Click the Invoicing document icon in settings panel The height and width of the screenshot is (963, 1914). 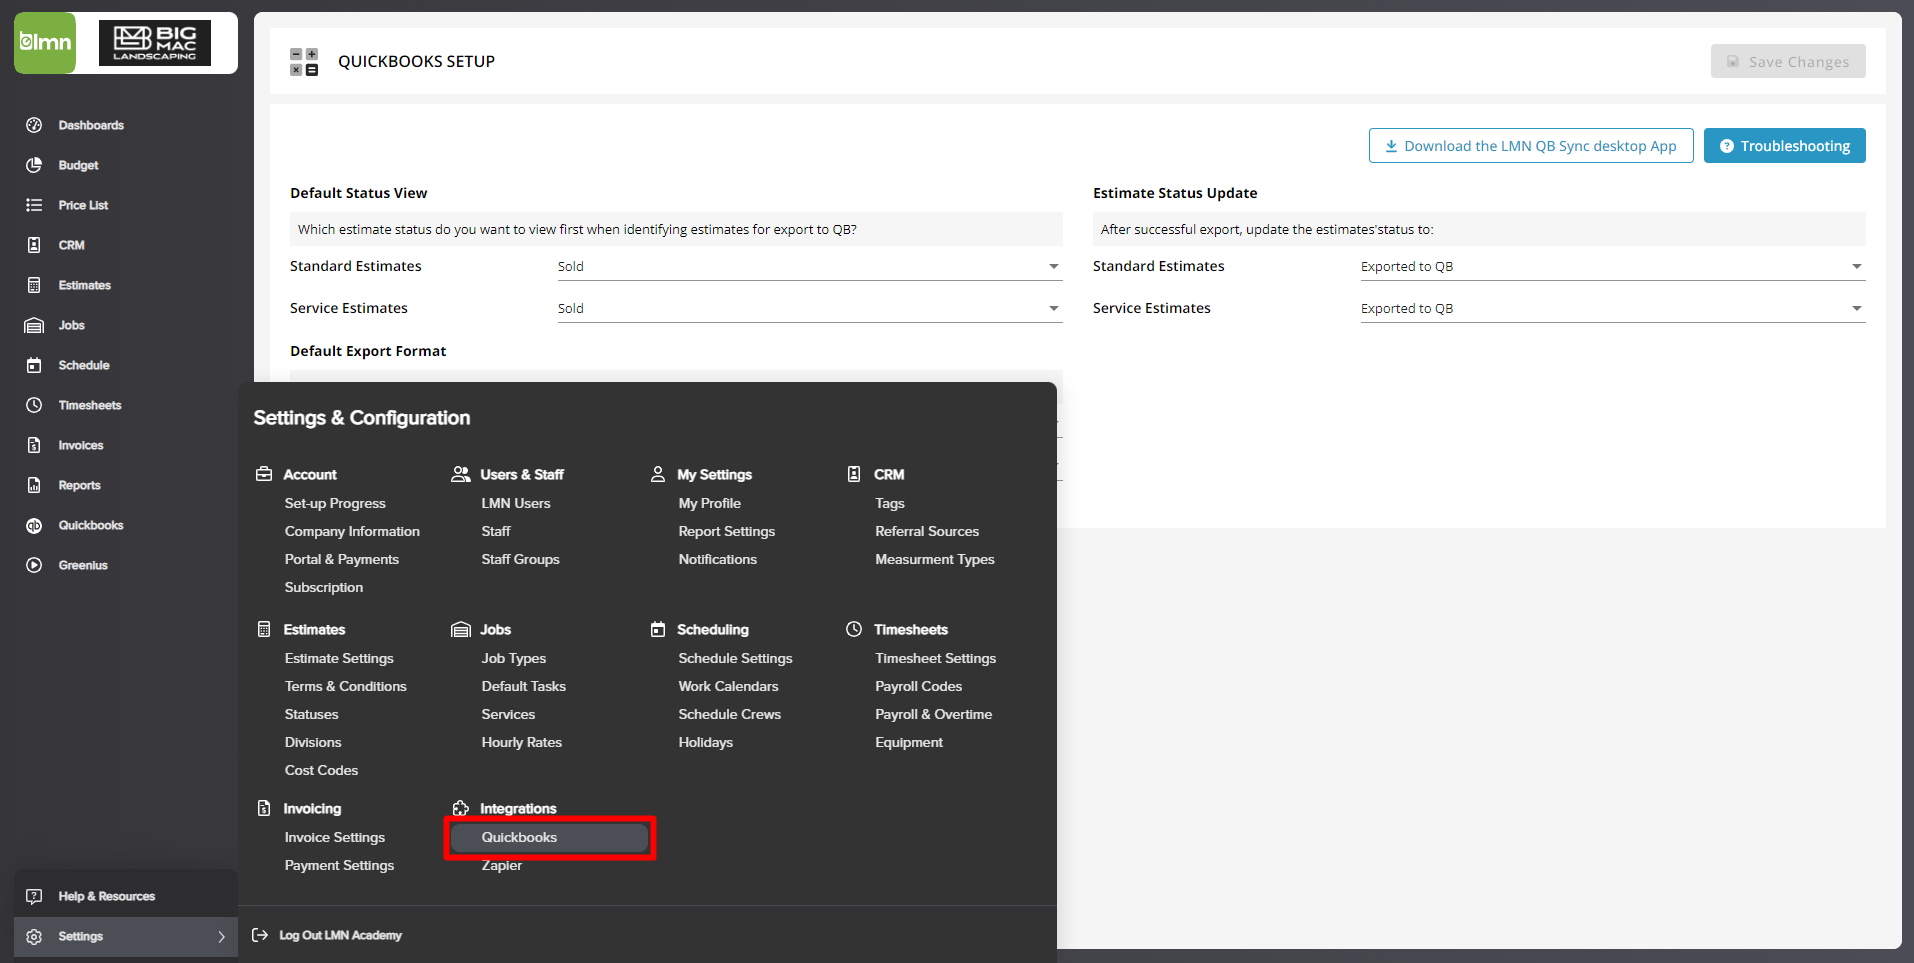point(264,808)
